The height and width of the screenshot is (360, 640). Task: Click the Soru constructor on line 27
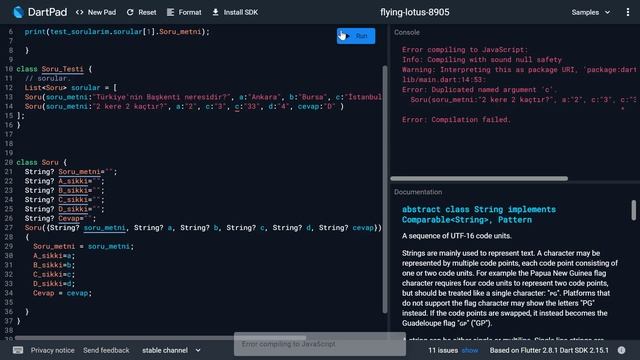203,228
